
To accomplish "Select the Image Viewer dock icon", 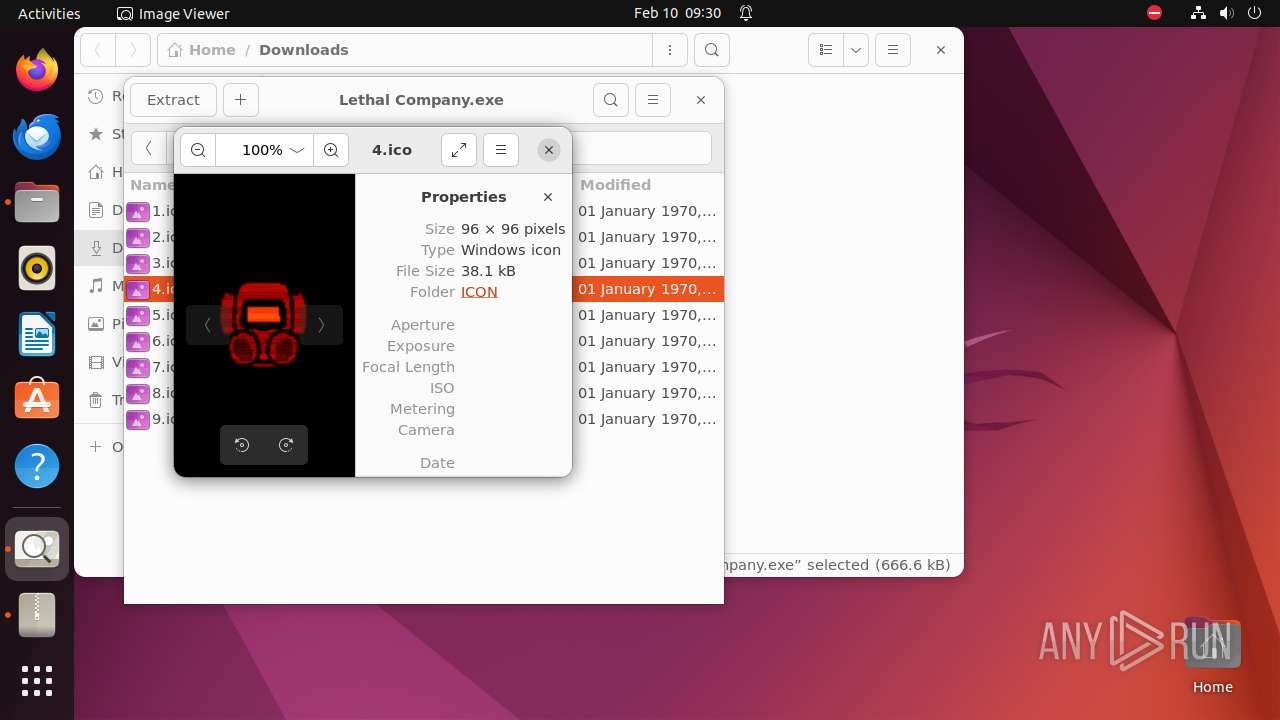I will click(x=37, y=549).
